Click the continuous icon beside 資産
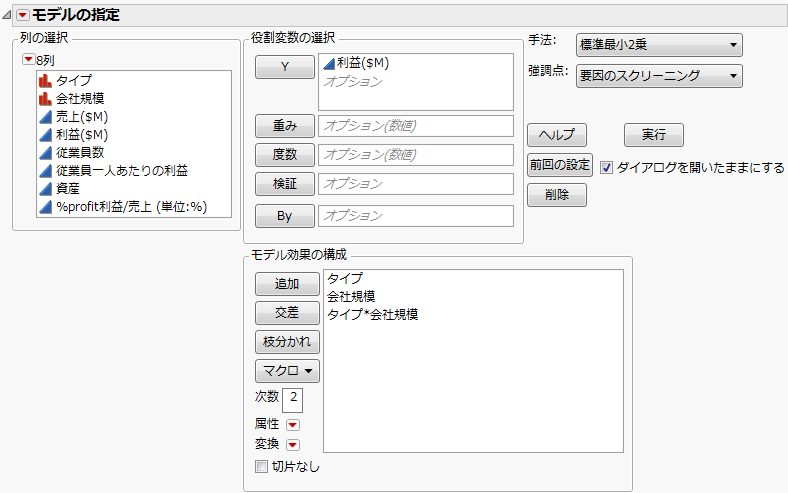This screenshot has height=493, width=788. pyautogui.click(x=45, y=188)
